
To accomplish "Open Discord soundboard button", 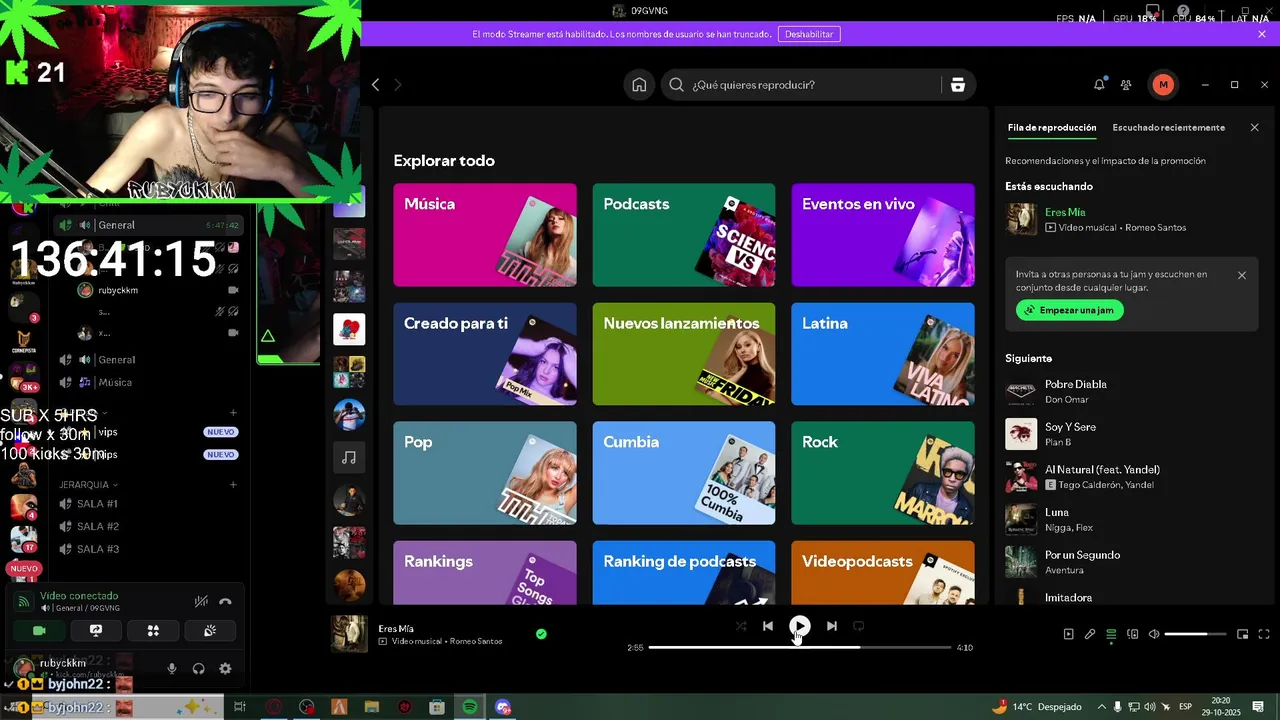I will 210,631.
